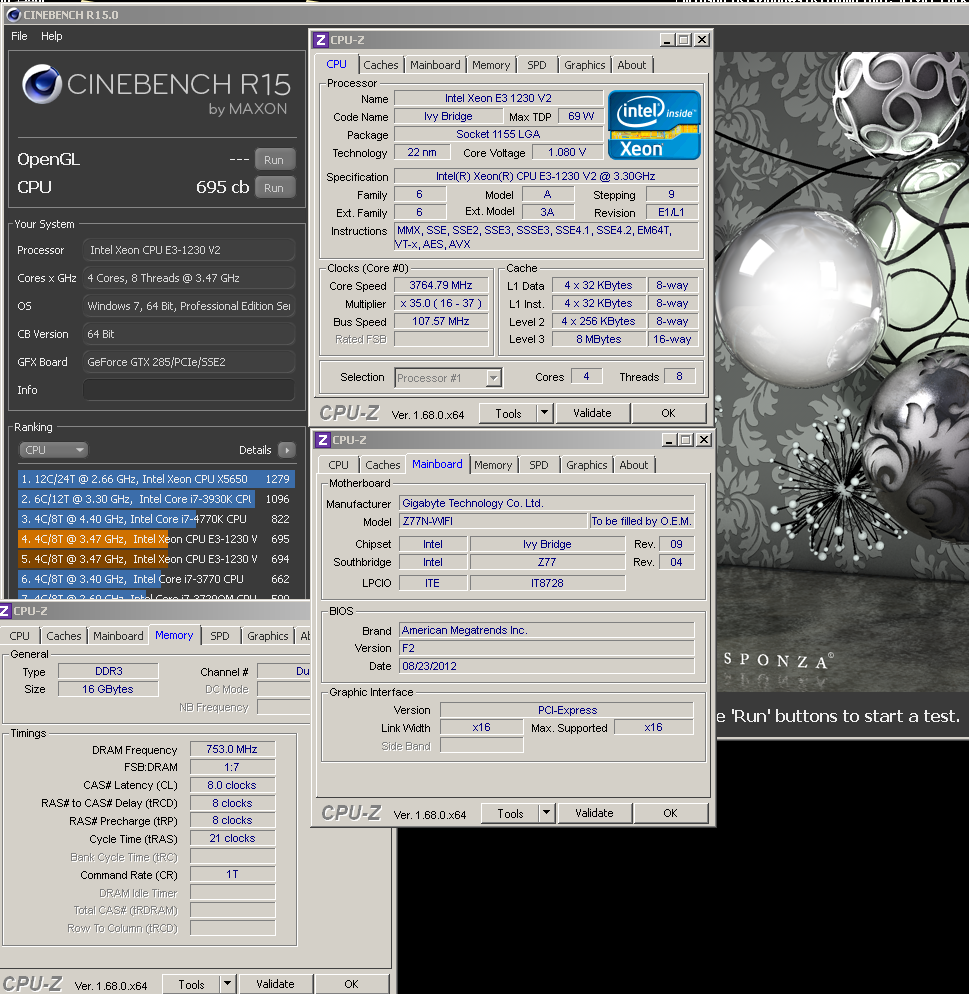Open the CPU ranking type dropdown
Screen dimensions: 969x994
point(53,450)
